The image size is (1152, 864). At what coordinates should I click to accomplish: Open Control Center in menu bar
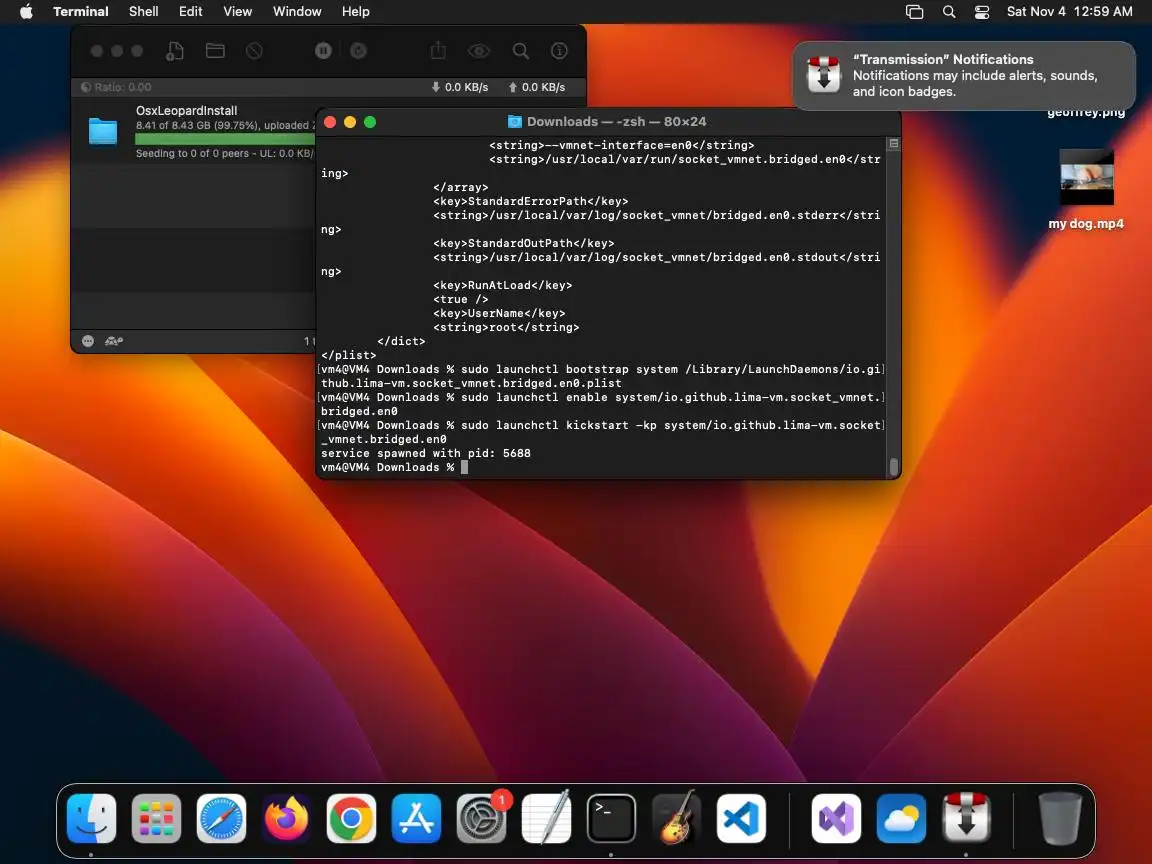(x=982, y=12)
